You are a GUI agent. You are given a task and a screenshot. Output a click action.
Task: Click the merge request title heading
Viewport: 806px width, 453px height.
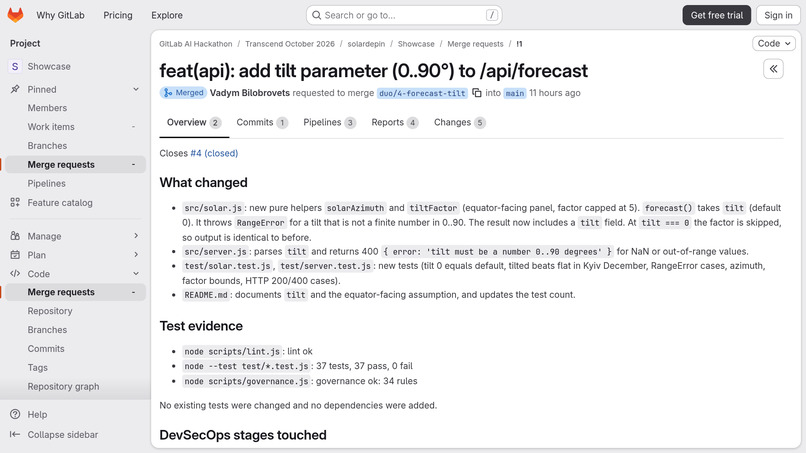374,71
